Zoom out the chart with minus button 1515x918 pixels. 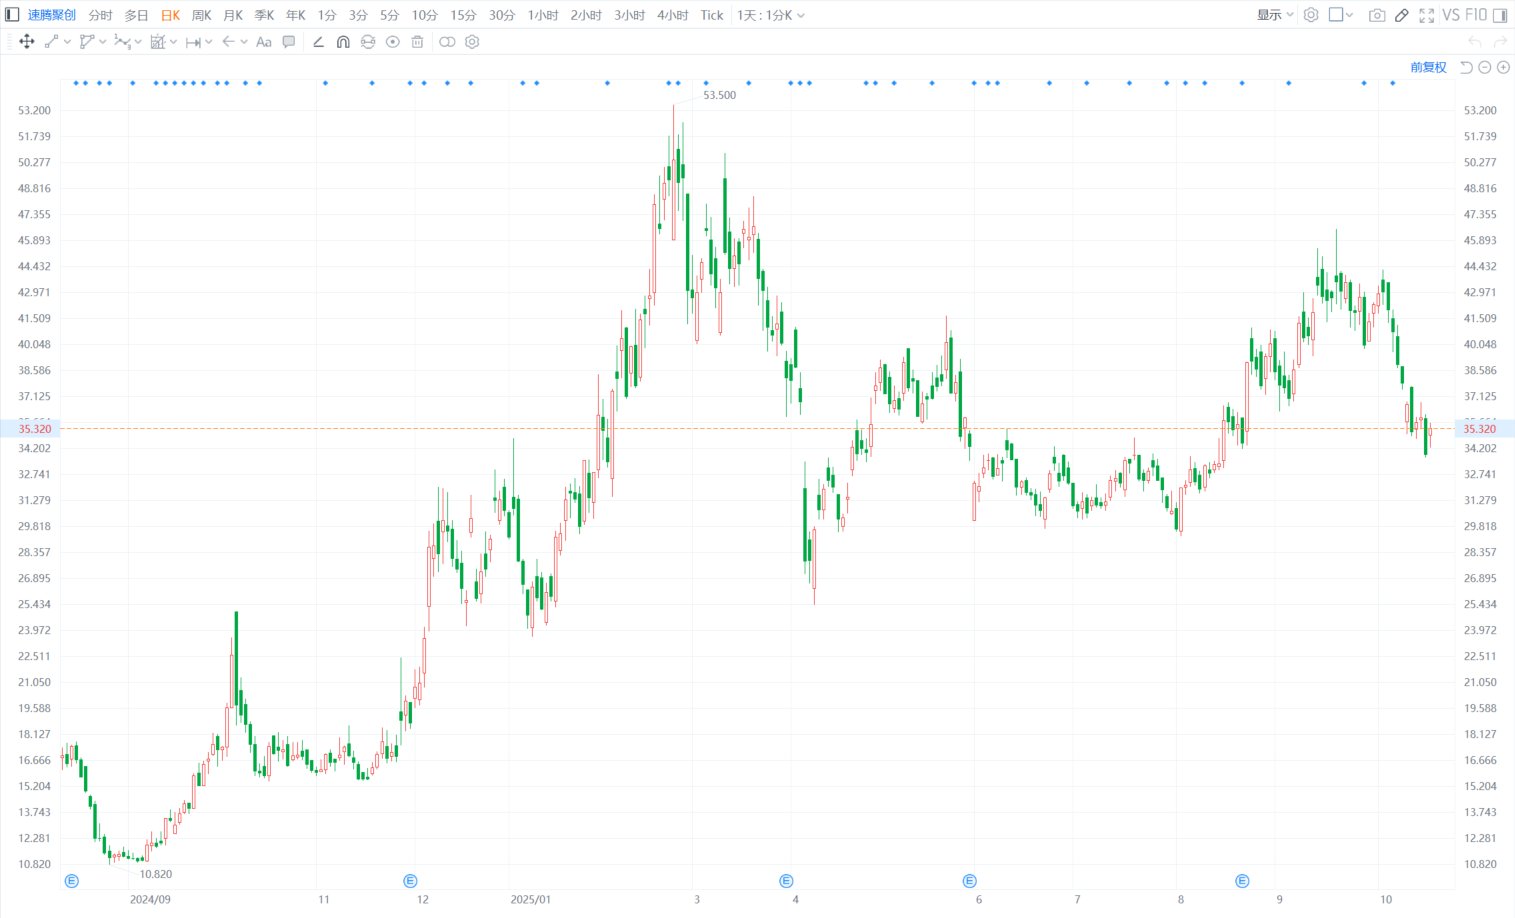1485,67
